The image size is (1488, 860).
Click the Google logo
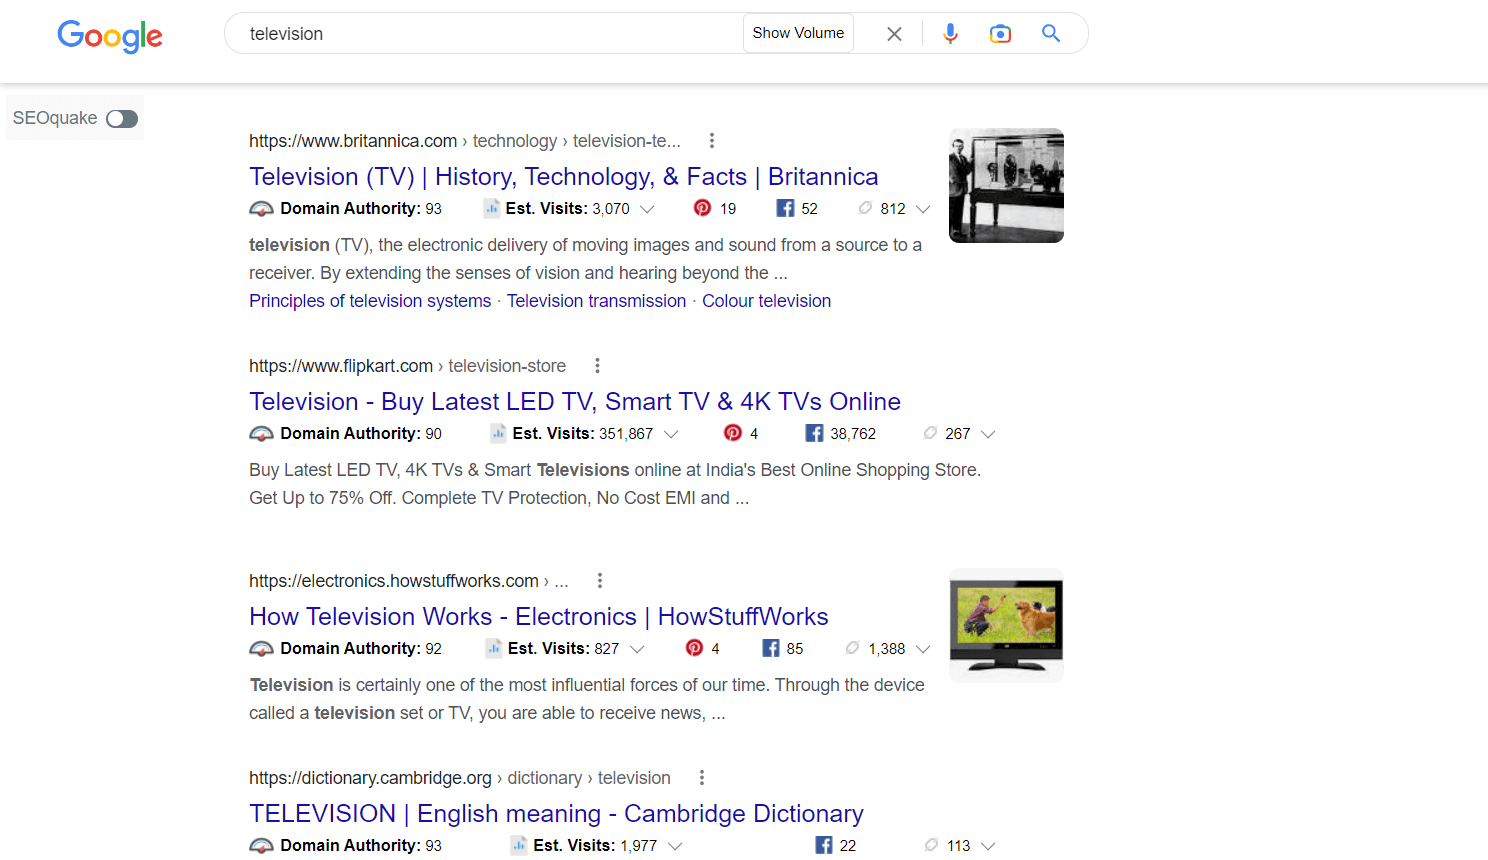[110, 36]
